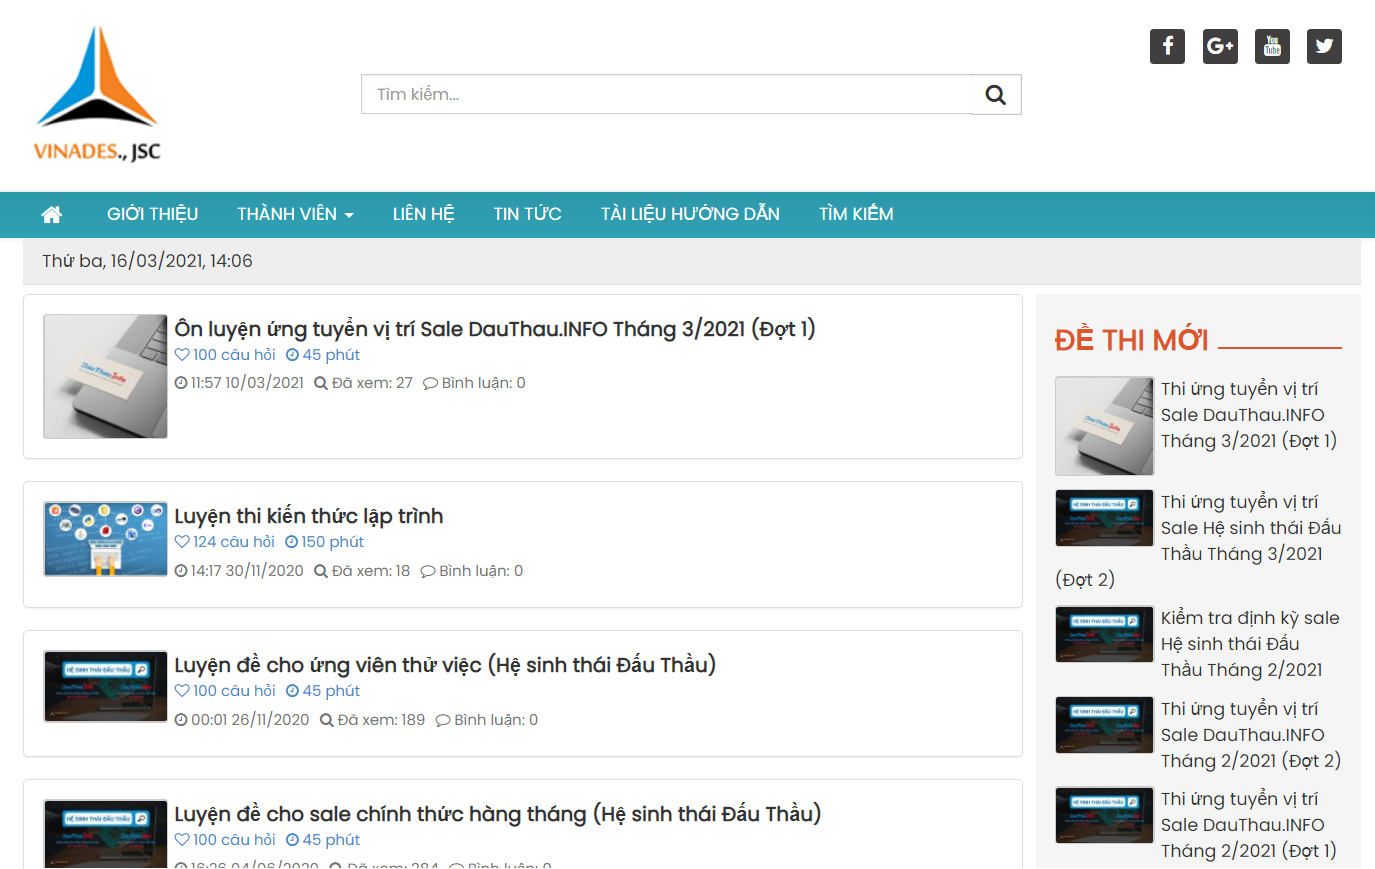Viewport: 1375px width, 869px height.
Task: Click the ĐỀ THI MỚI sidebar heading
Action: [1131, 340]
